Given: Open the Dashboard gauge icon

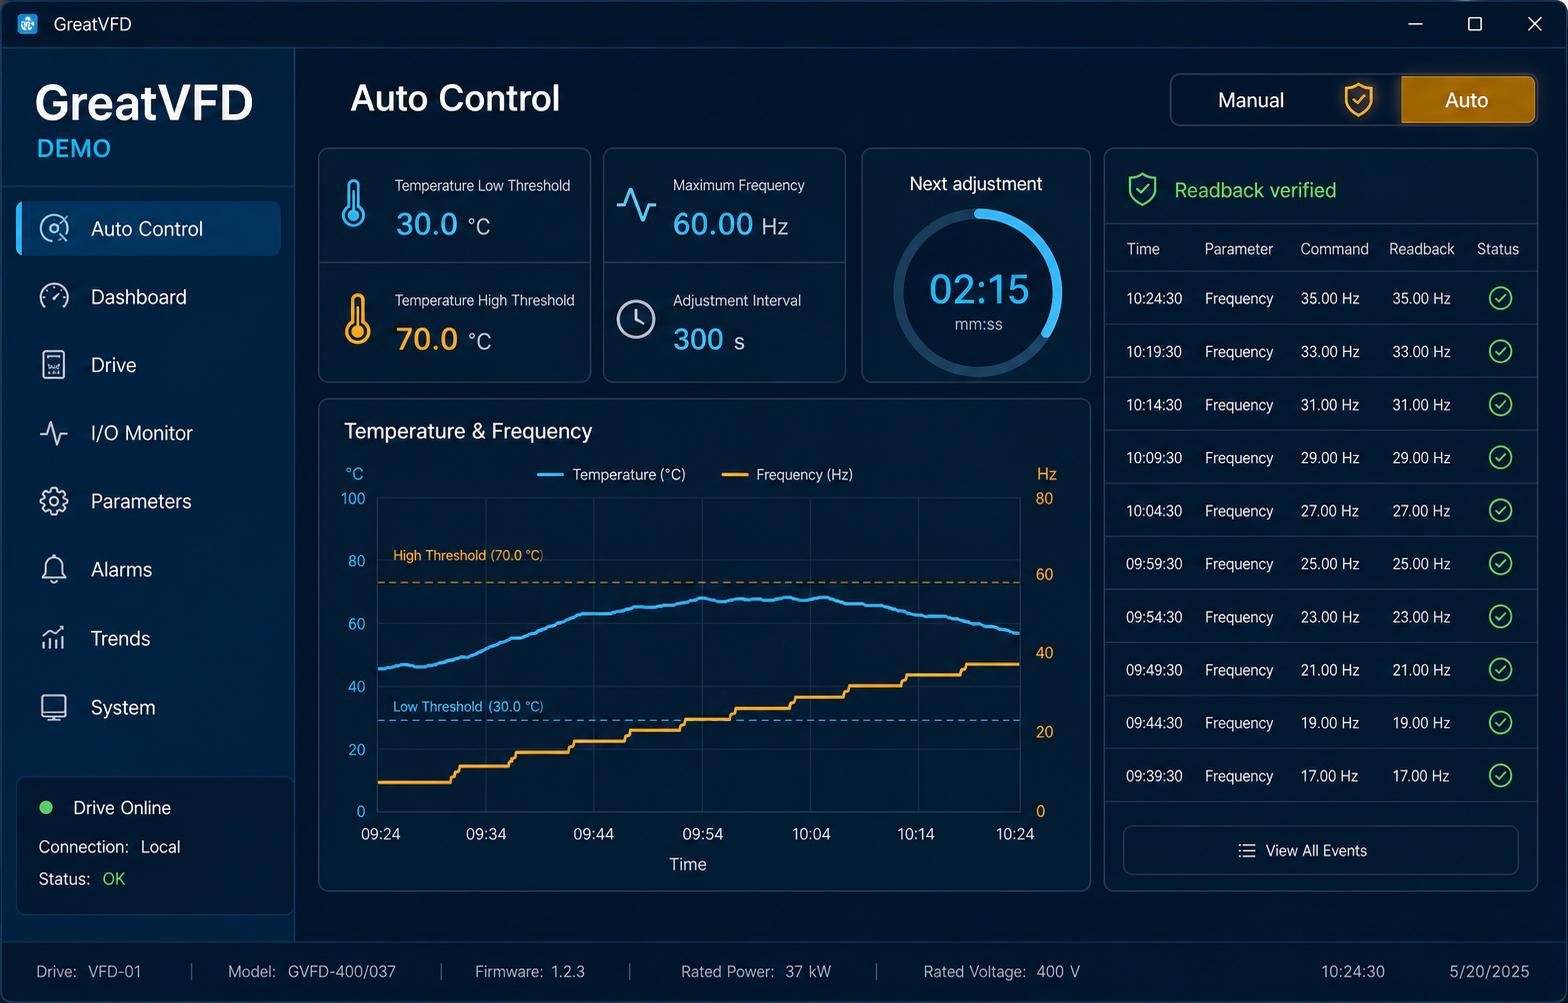Looking at the screenshot, I should pos(54,297).
